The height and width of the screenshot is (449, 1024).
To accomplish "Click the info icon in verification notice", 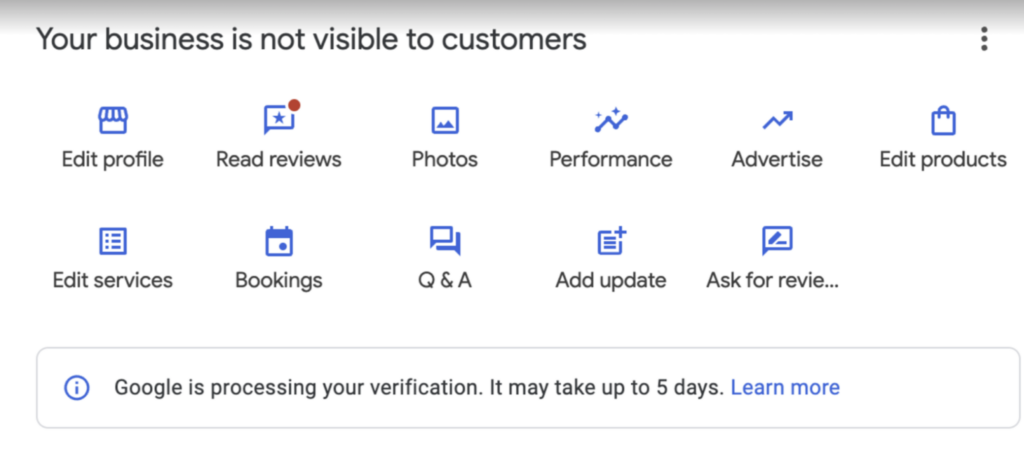I will pyautogui.click(x=77, y=387).
